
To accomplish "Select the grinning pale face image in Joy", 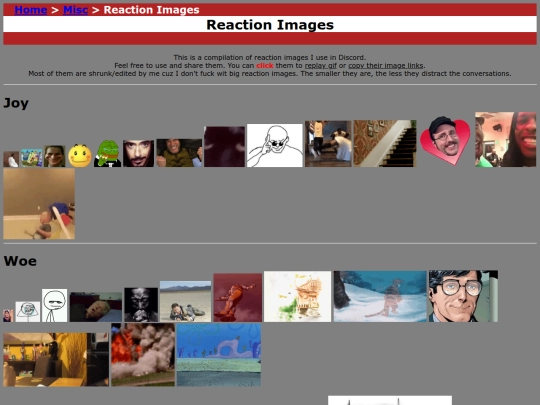I will click(x=54, y=156).
